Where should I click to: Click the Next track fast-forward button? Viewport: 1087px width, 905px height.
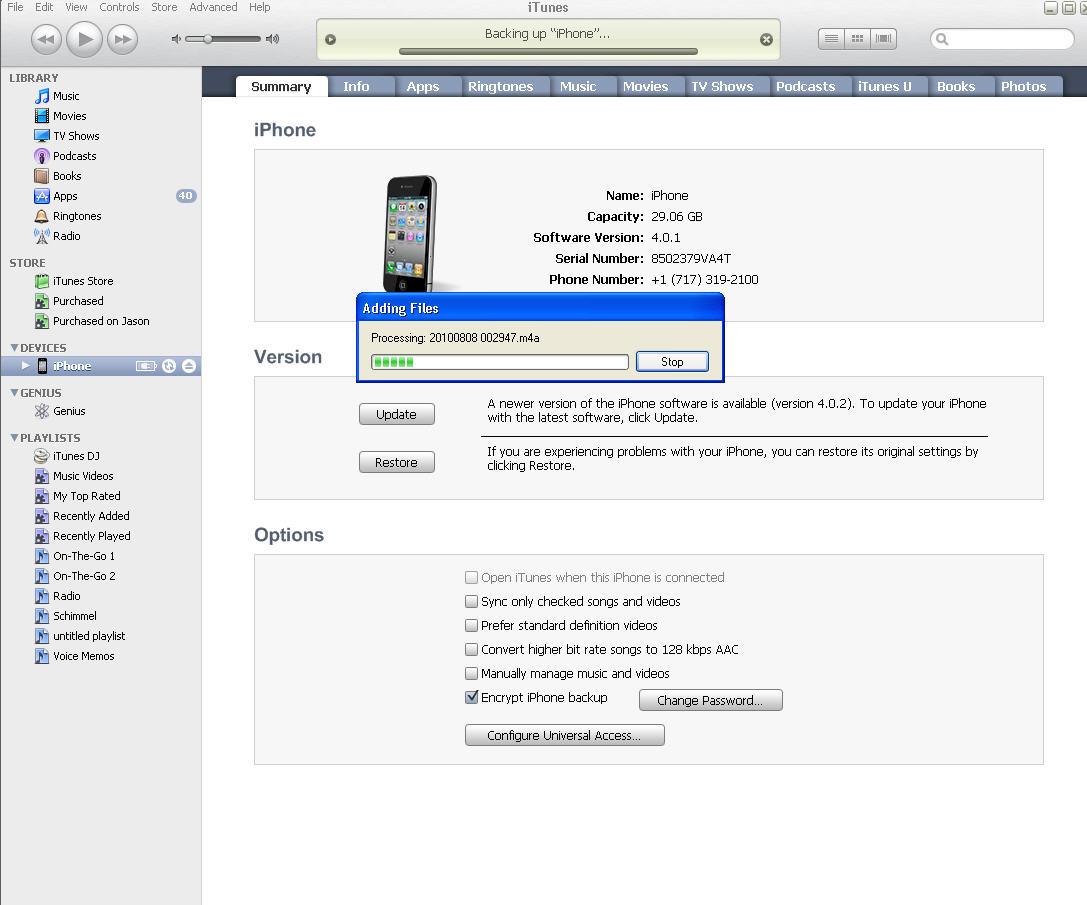coord(123,39)
